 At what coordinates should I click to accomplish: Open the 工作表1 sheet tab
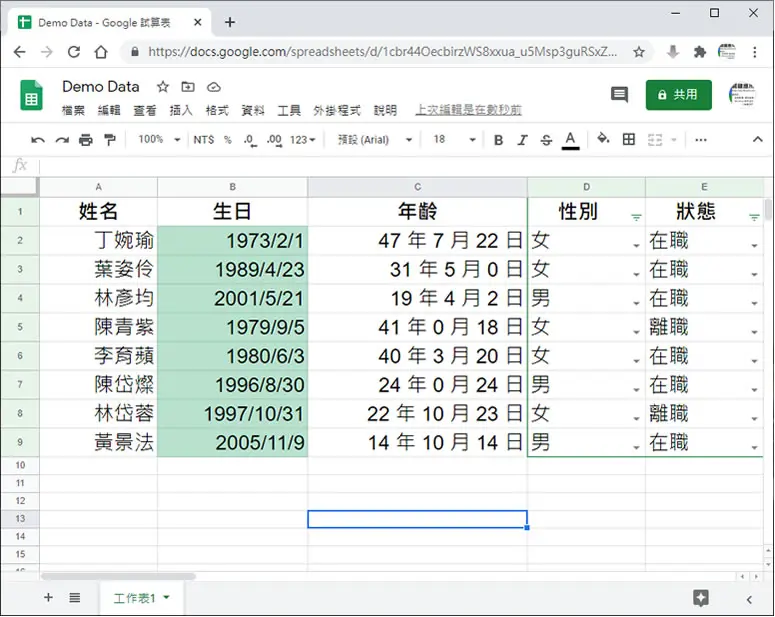[141, 598]
